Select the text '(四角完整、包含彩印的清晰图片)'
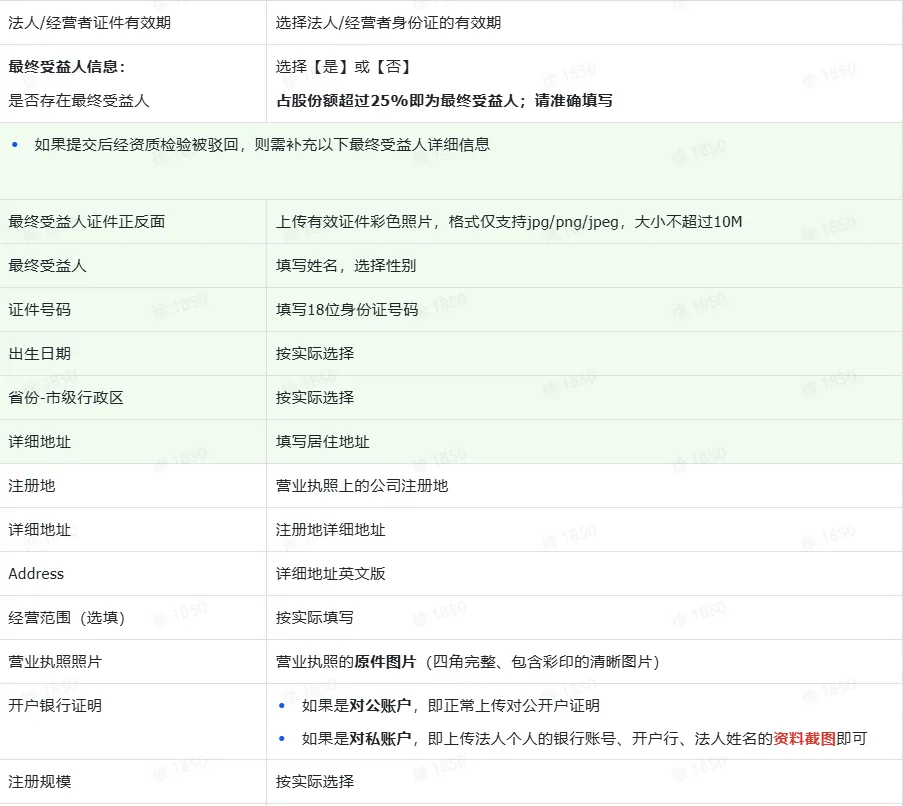Screen dimensions: 903x806 click(x=542, y=661)
